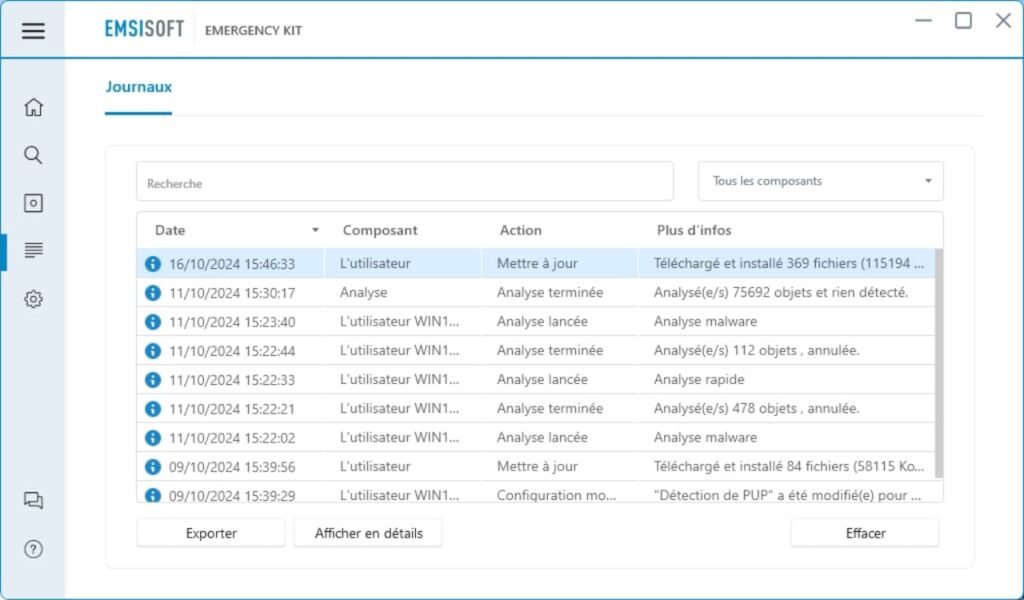Select the Logs icon in sidebar

(33, 251)
